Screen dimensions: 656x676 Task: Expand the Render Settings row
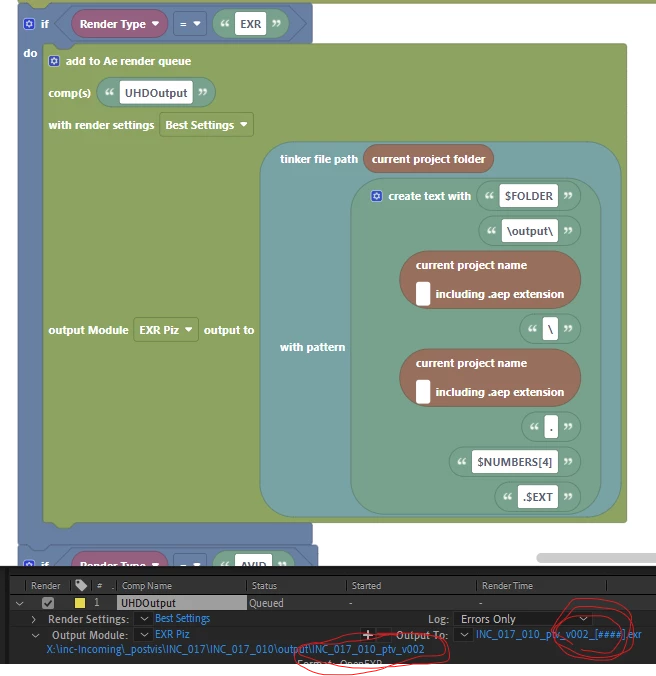[x=33, y=620]
